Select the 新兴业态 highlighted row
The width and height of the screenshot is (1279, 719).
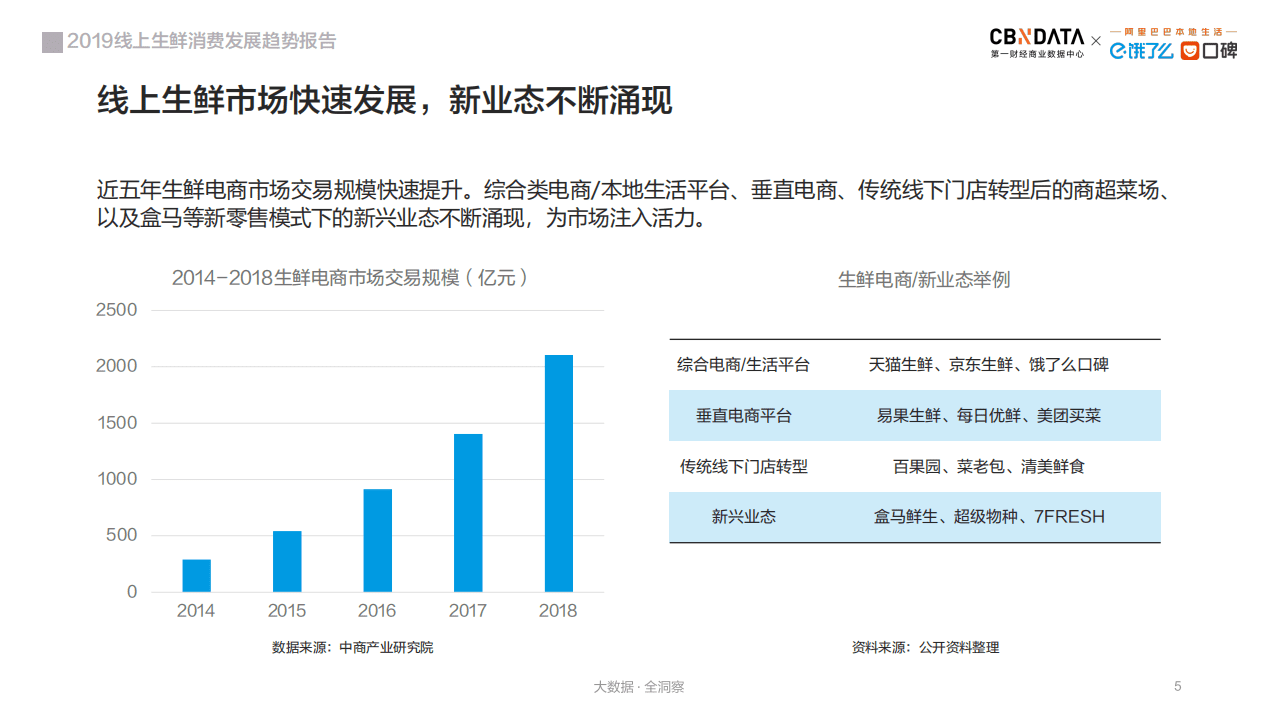(914, 517)
